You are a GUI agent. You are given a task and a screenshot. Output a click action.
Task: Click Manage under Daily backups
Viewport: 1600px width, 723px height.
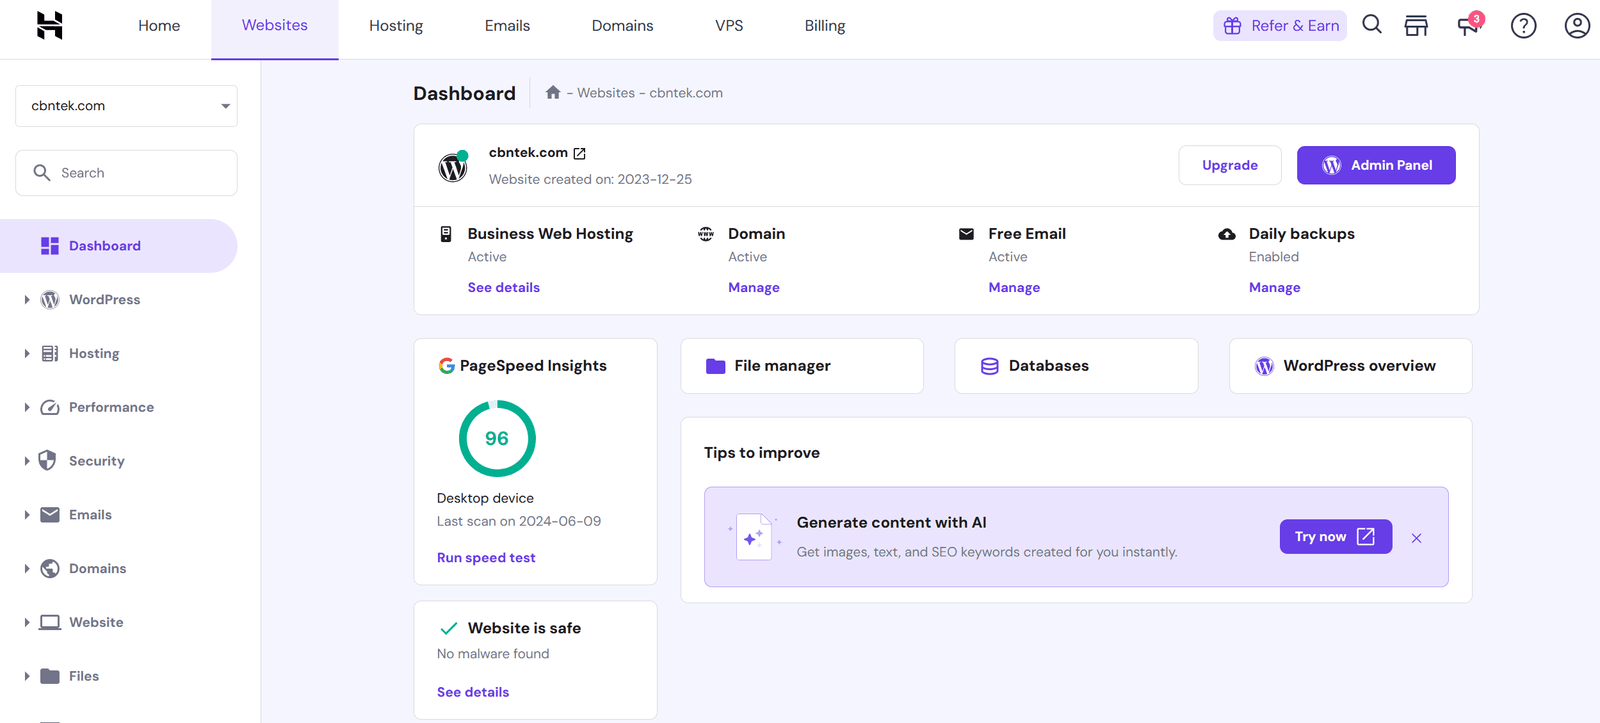1275,288
